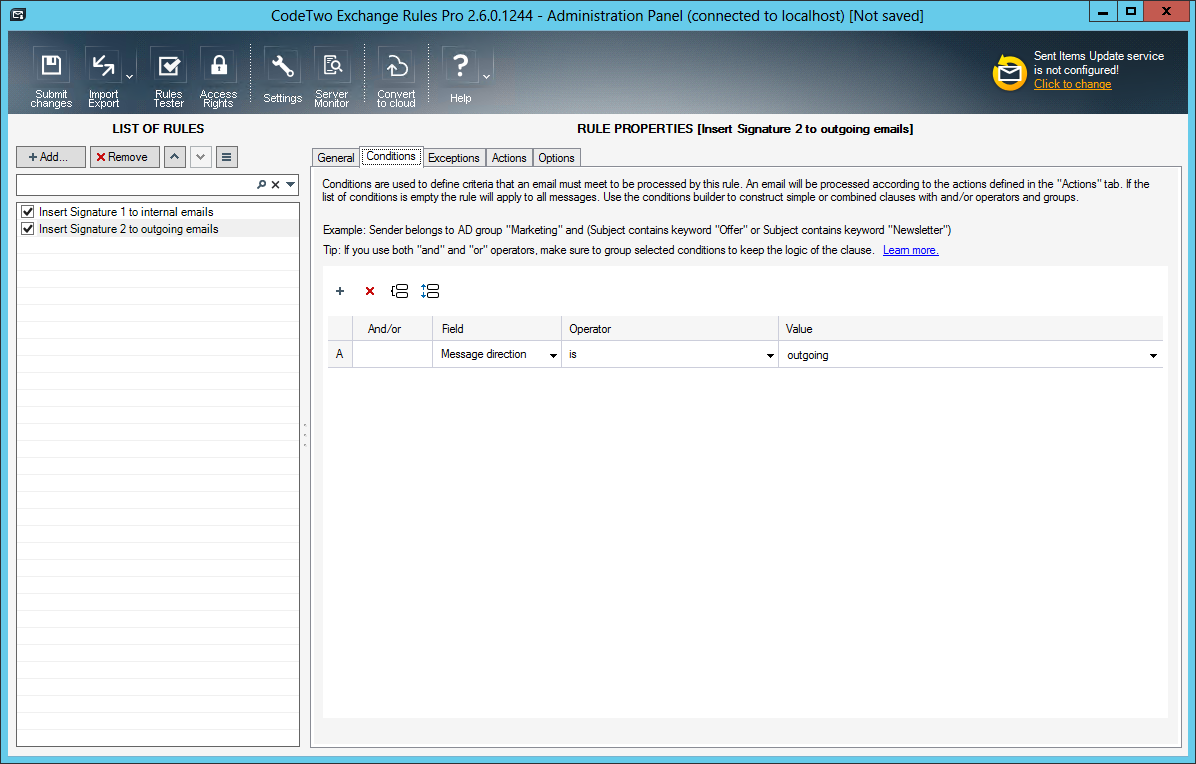This screenshot has height=764, width=1196.
Task: Add a new condition with plus icon
Action: (x=340, y=291)
